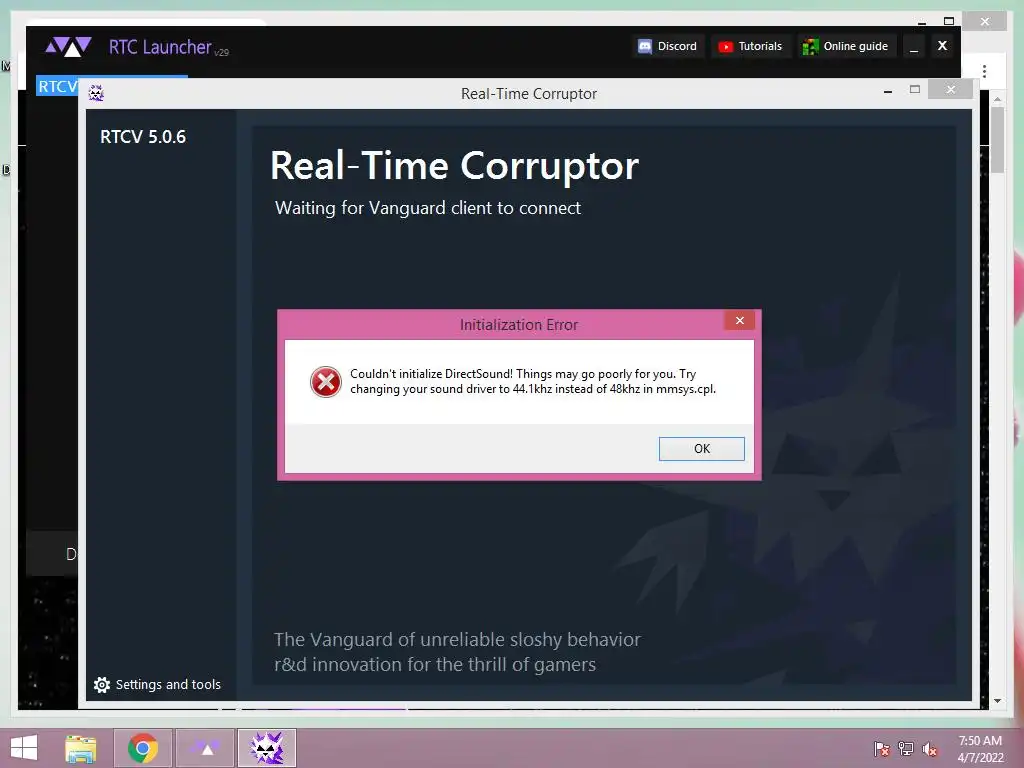Open Tutorials in RTC Launcher
The width and height of the screenshot is (1024, 768).
pyautogui.click(x=750, y=46)
